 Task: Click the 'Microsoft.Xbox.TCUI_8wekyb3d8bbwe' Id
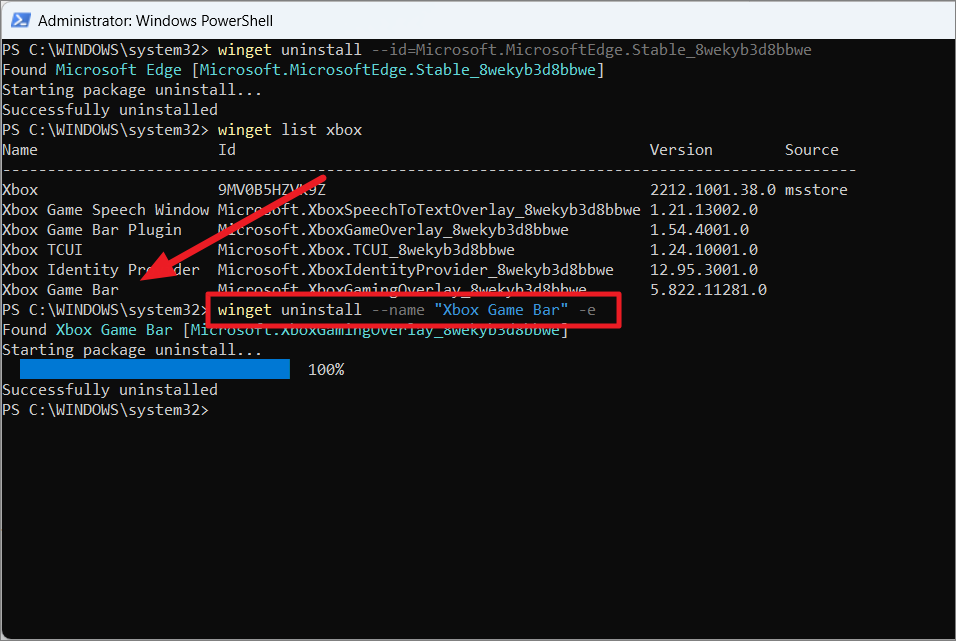(366, 250)
